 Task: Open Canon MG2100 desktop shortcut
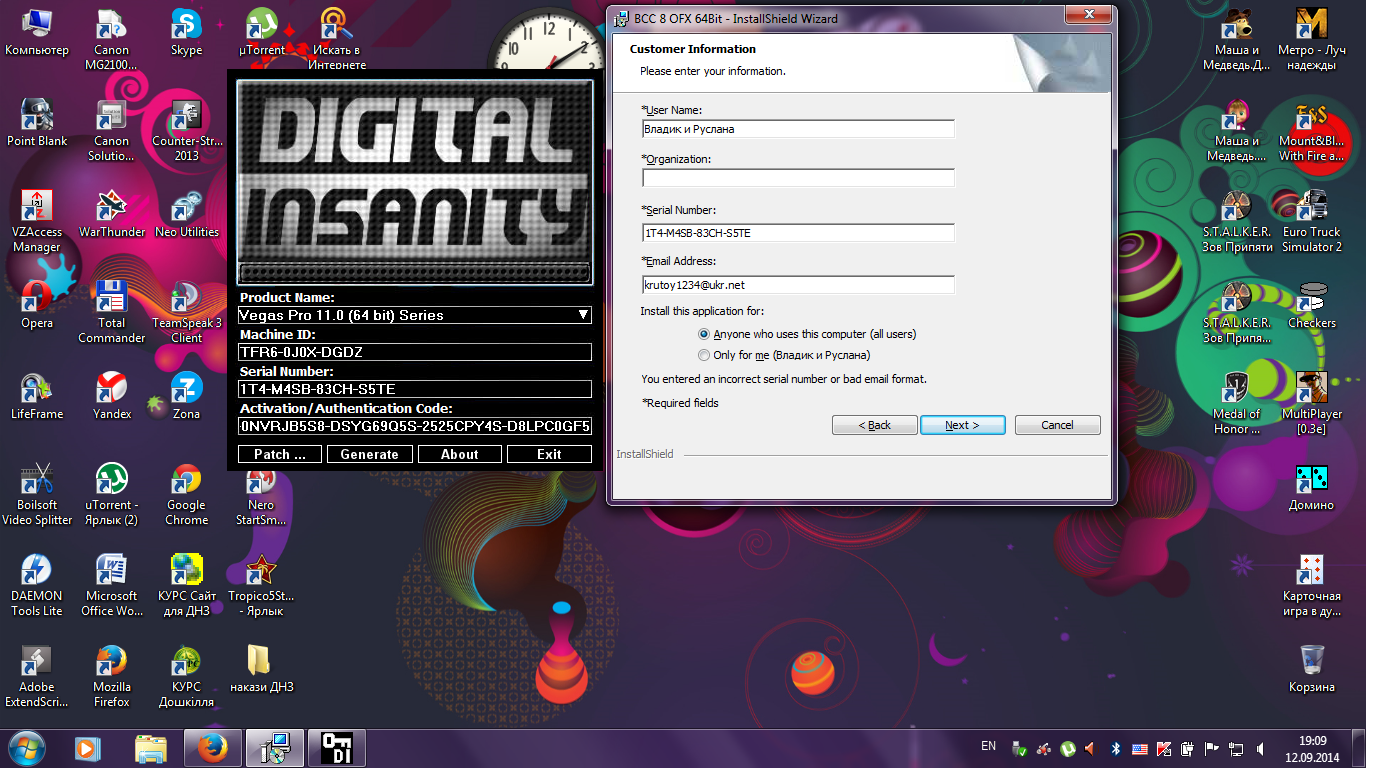click(x=112, y=40)
